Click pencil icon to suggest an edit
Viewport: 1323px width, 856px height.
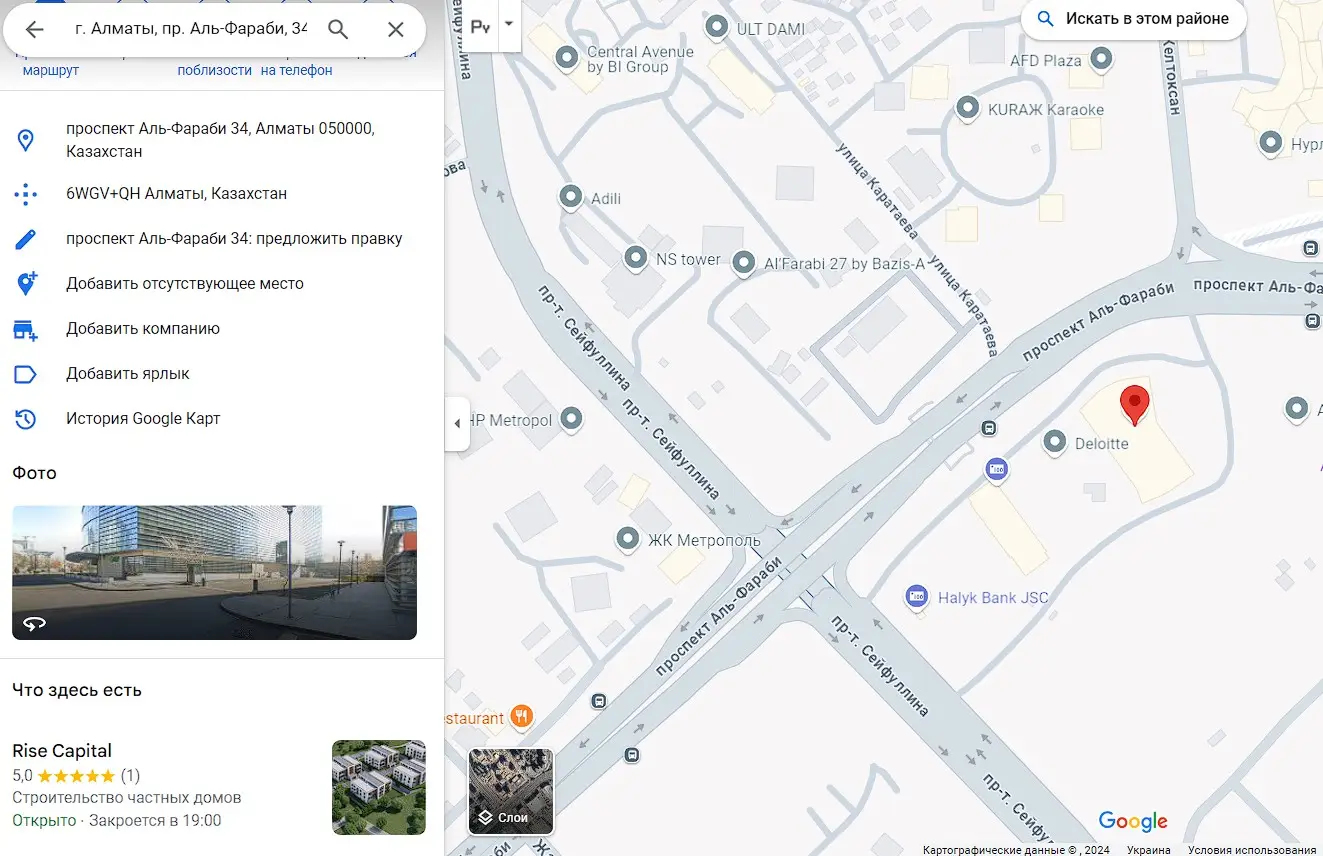(25, 239)
